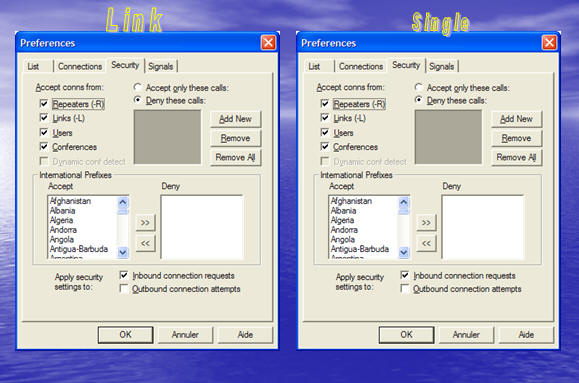Select Andorra in Link window Accept list
Screen dimensions: 579x383
pyautogui.click(x=83, y=230)
